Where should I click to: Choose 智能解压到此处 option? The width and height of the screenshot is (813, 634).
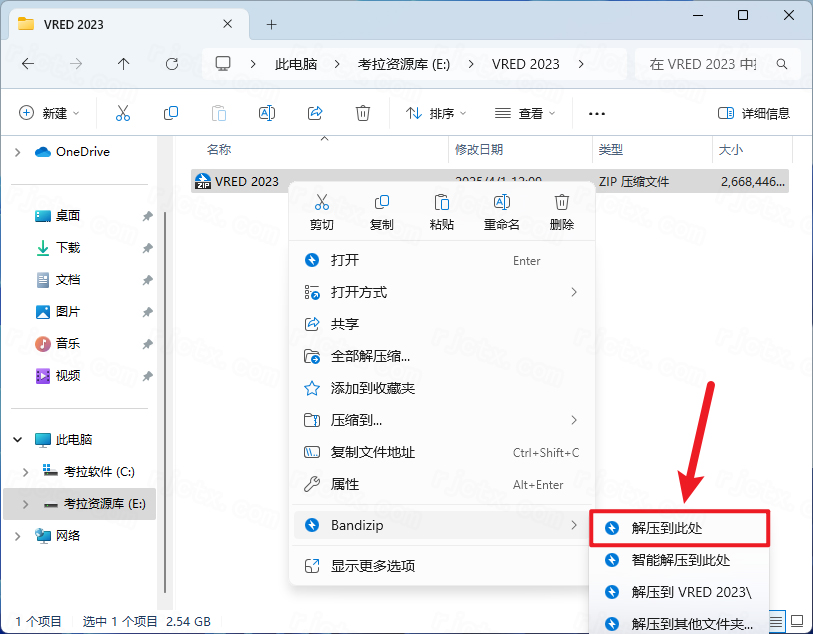tap(680, 560)
